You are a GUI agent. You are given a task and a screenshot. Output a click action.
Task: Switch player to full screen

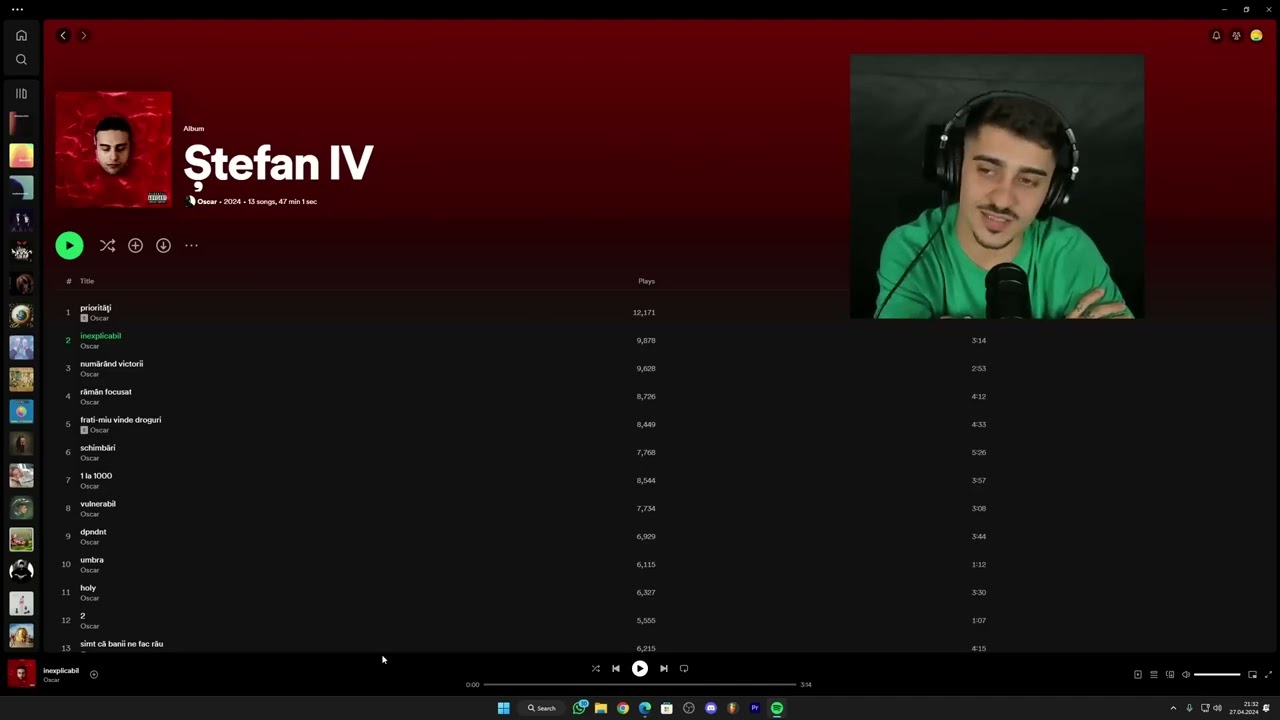coord(1269,675)
